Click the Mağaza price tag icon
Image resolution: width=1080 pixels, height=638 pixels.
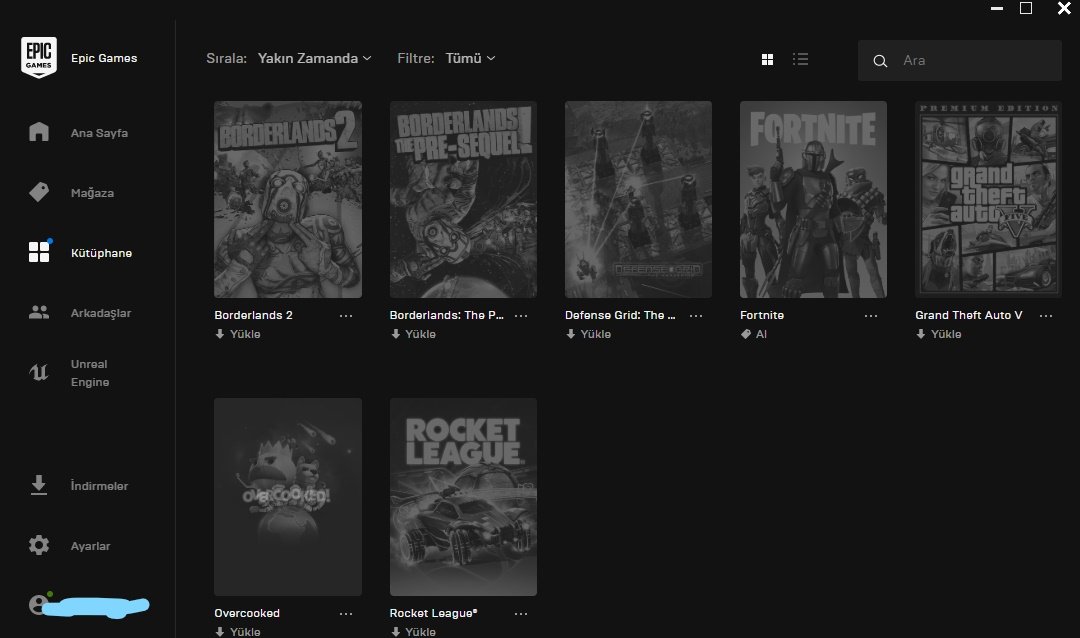(39, 192)
